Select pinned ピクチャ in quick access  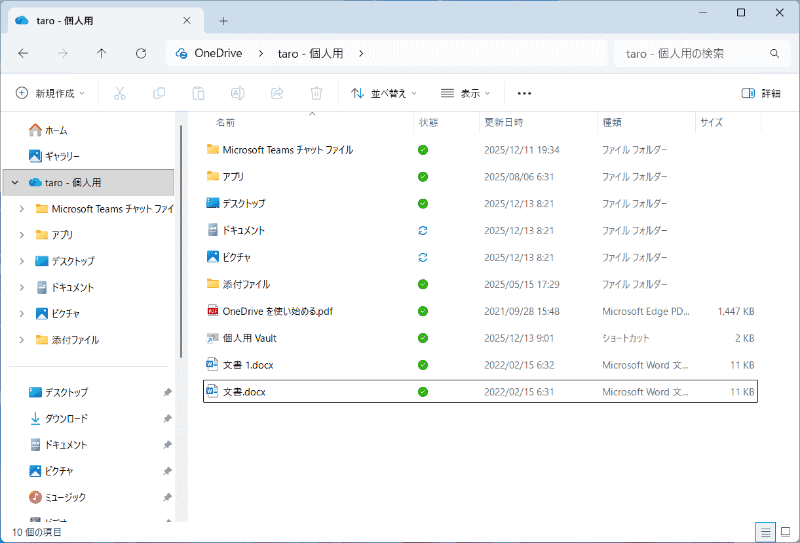[51, 471]
